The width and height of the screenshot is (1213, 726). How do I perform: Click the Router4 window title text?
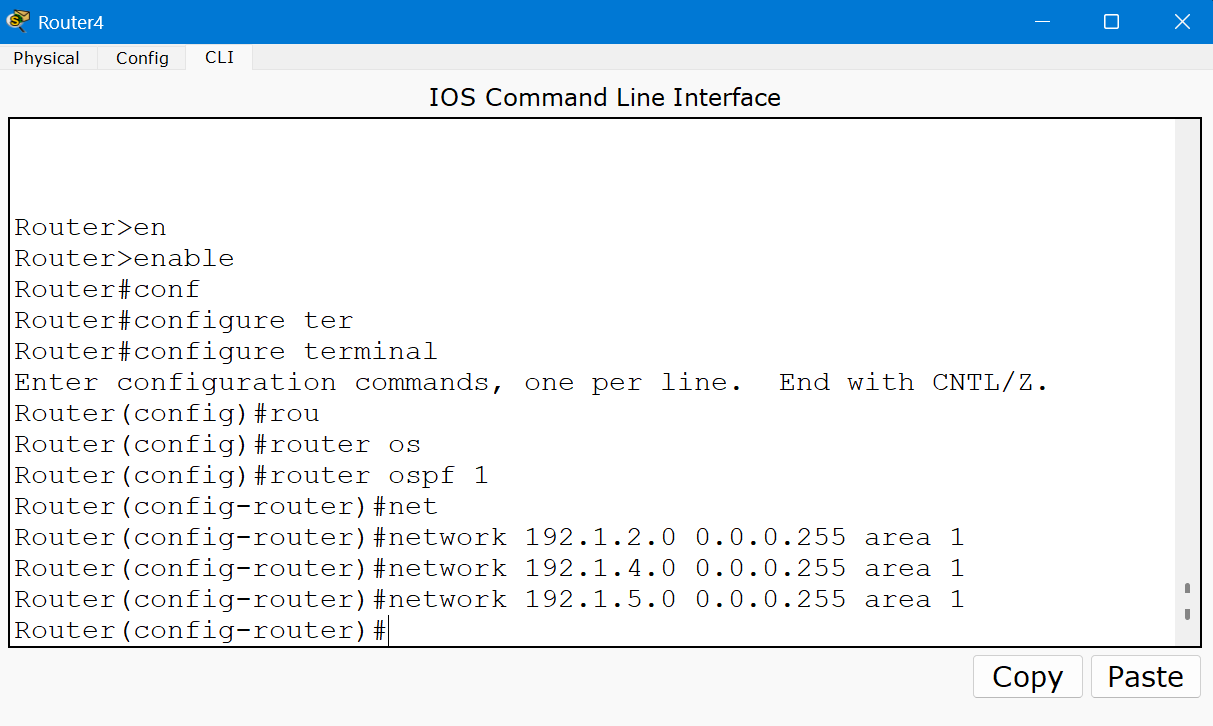[x=70, y=22]
